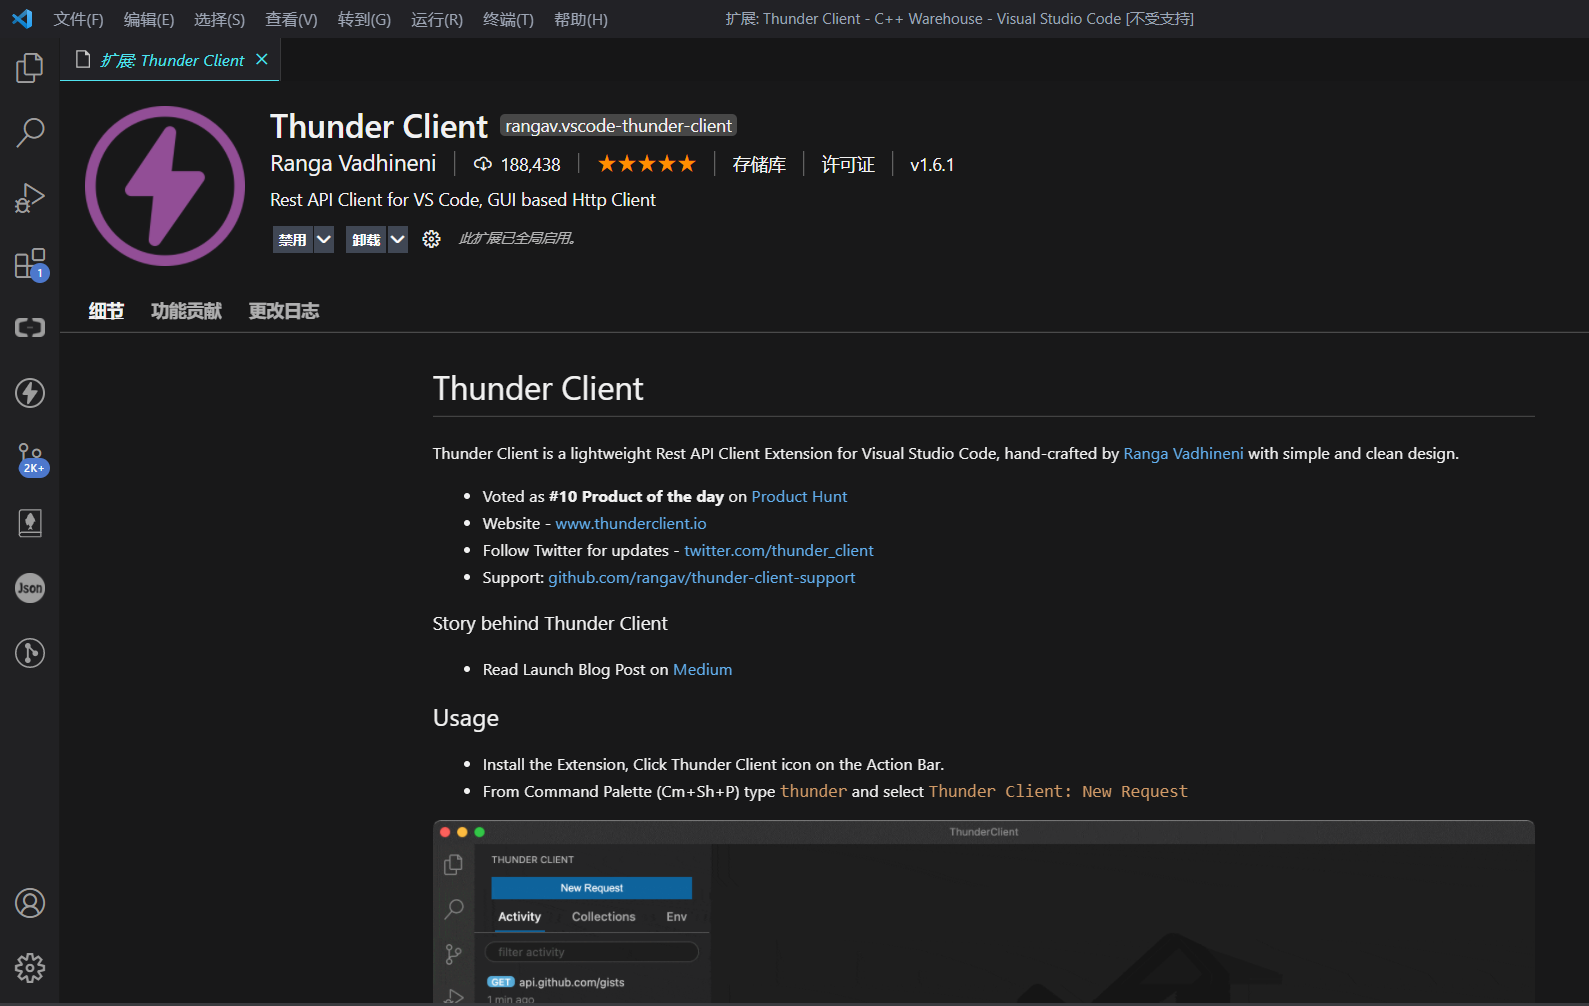
Task: Click the 卸载 uninstall button
Action: [366, 239]
